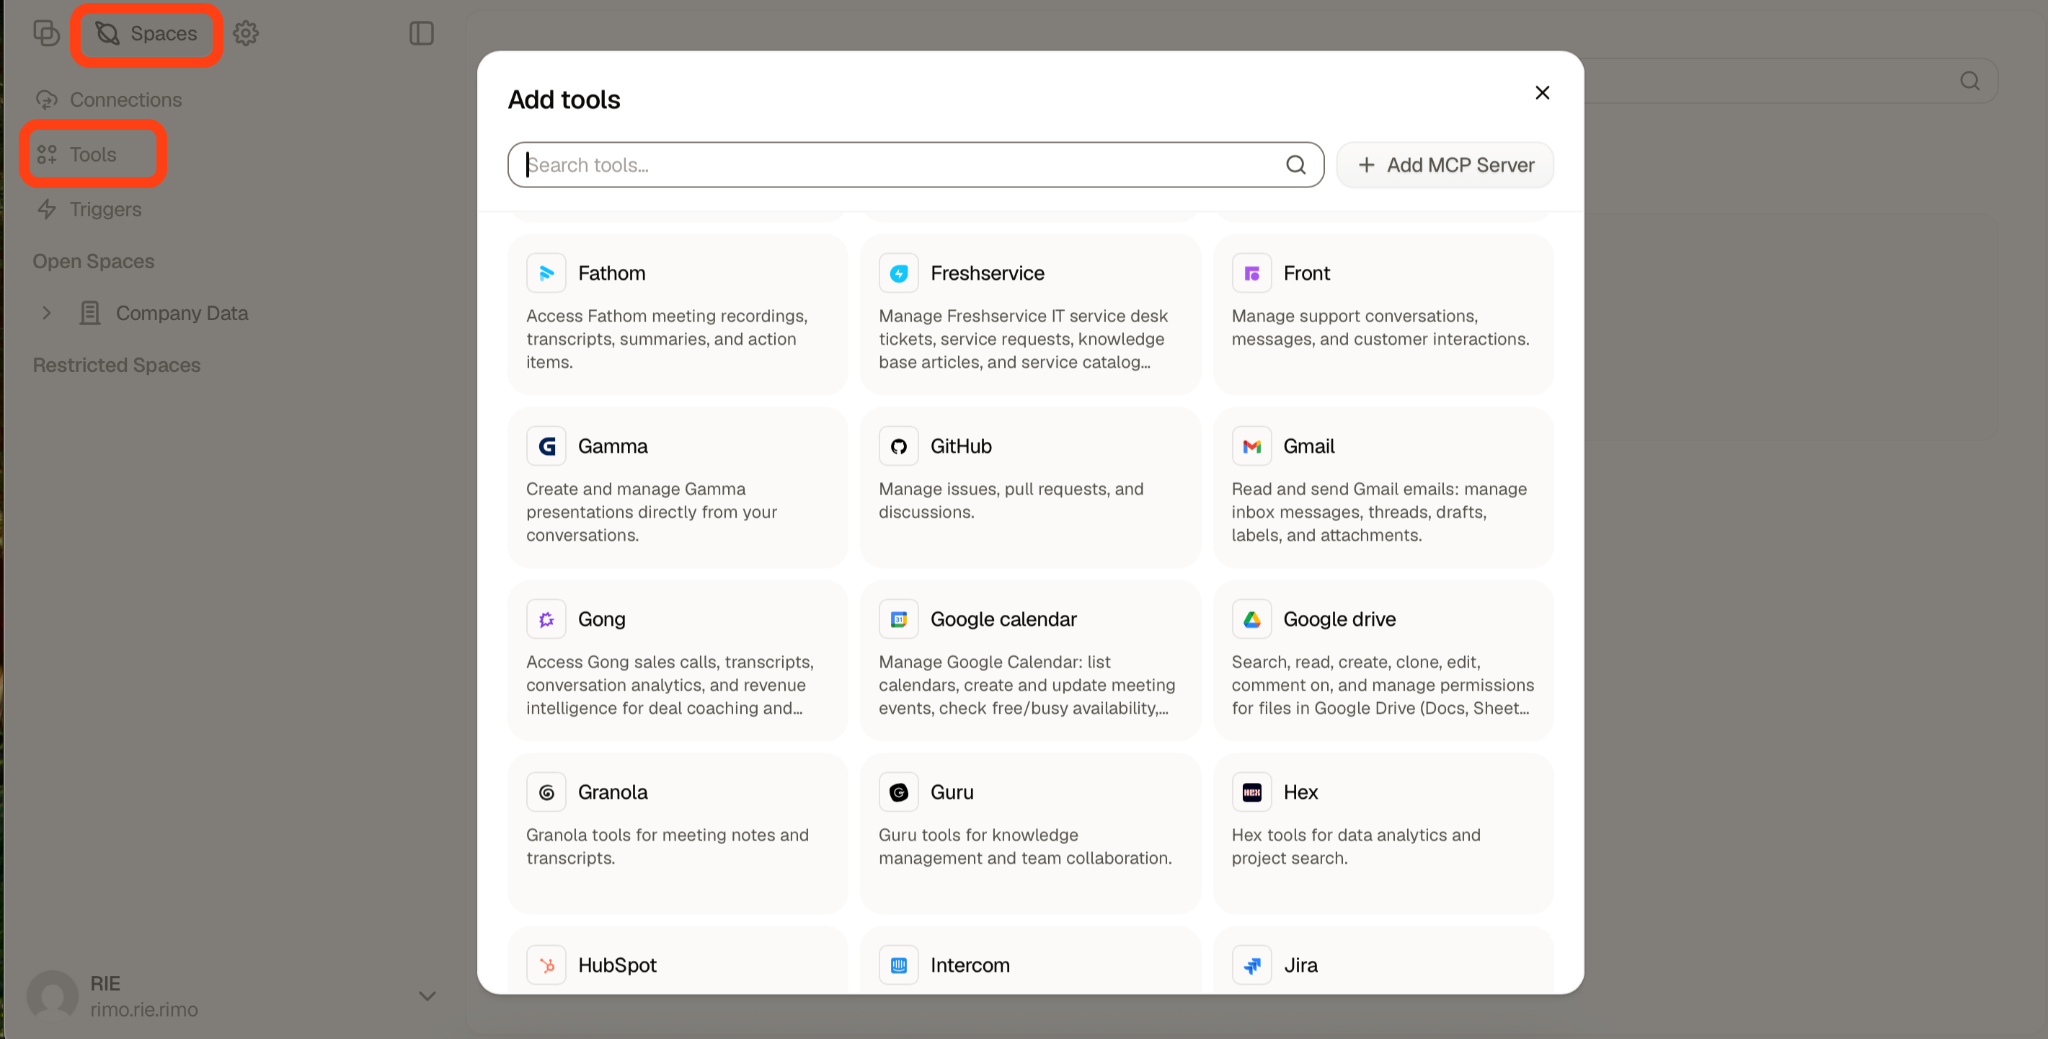2048x1039 pixels.
Task: Pick the Gong tool name
Action: tap(602, 619)
